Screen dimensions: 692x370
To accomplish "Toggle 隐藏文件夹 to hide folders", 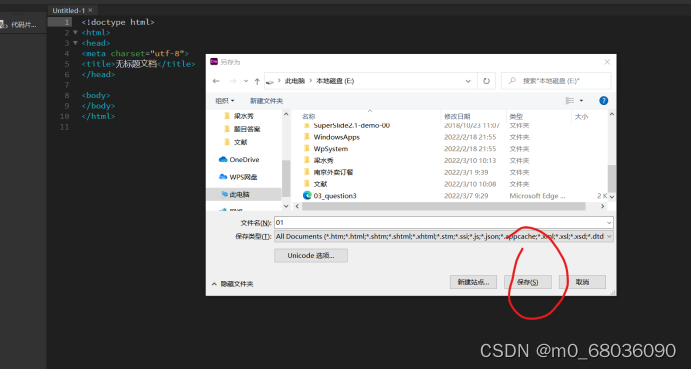I will pyautogui.click(x=233, y=284).
